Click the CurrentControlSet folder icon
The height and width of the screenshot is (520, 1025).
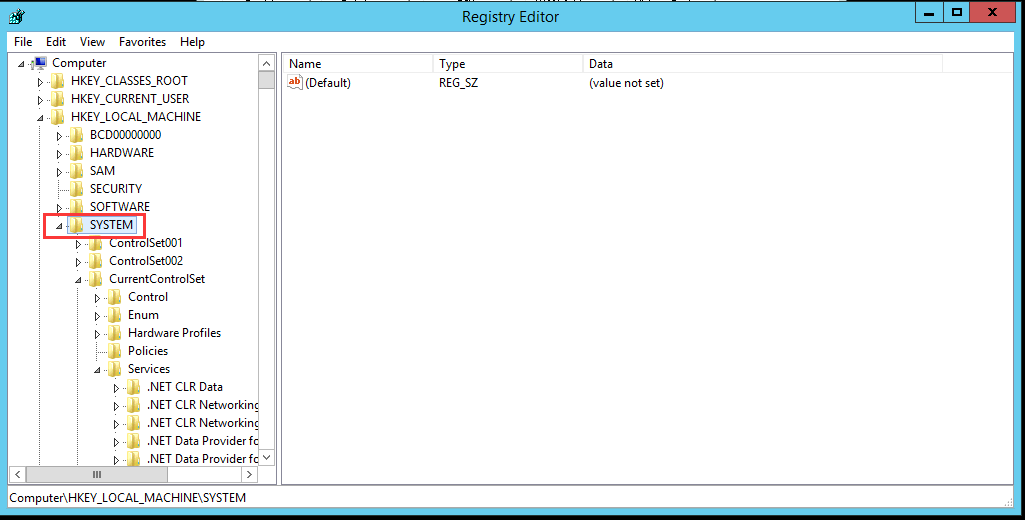96,279
